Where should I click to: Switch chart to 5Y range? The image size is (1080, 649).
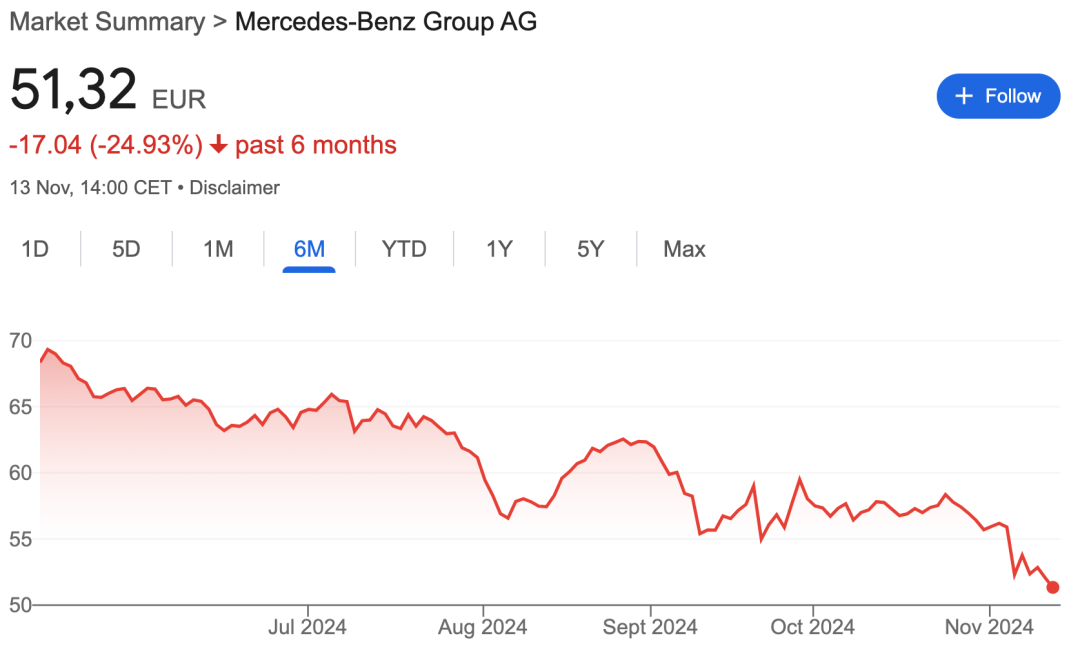tap(590, 249)
